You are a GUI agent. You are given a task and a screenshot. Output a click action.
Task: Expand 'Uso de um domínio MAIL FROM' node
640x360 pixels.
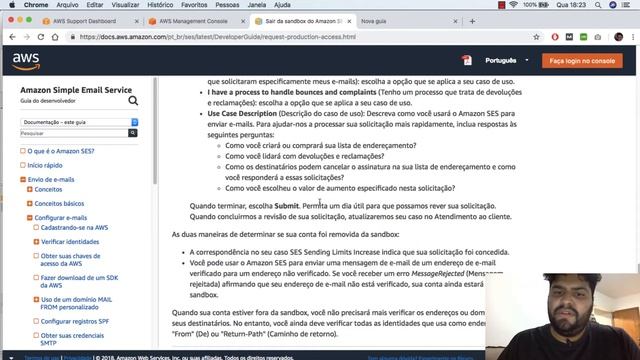36,300
